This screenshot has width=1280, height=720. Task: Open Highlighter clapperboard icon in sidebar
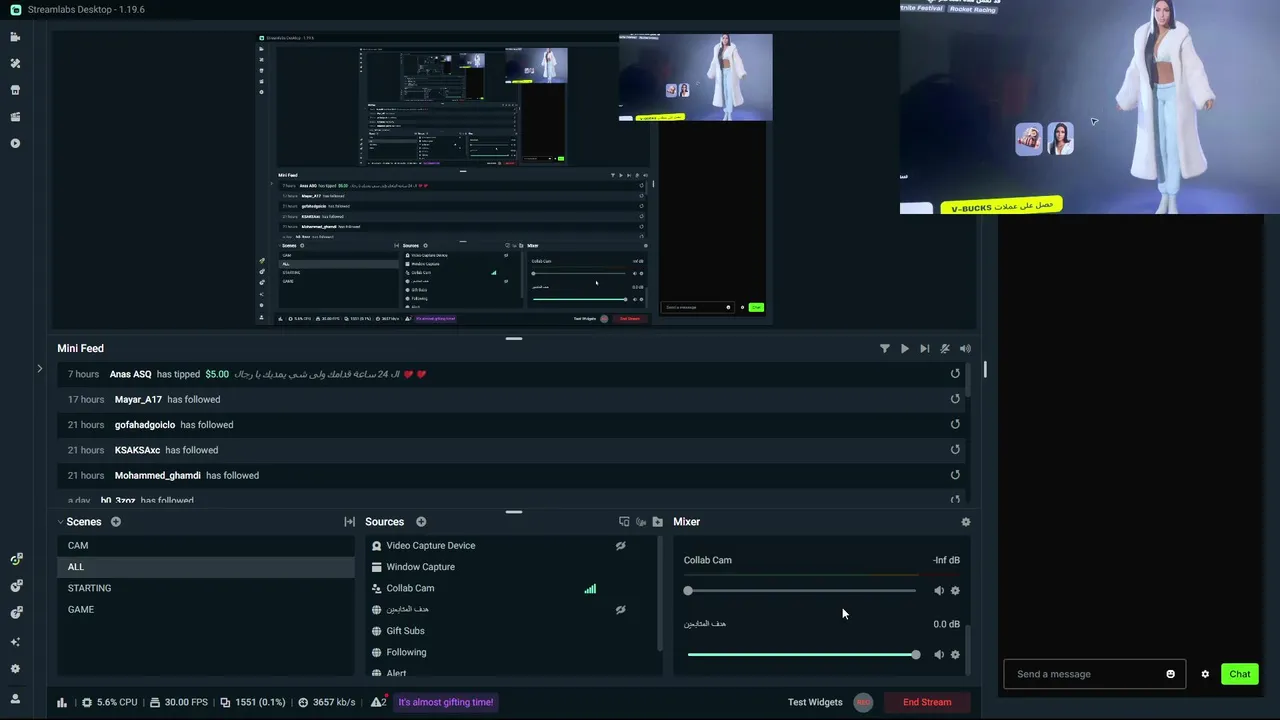[x=15, y=117]
